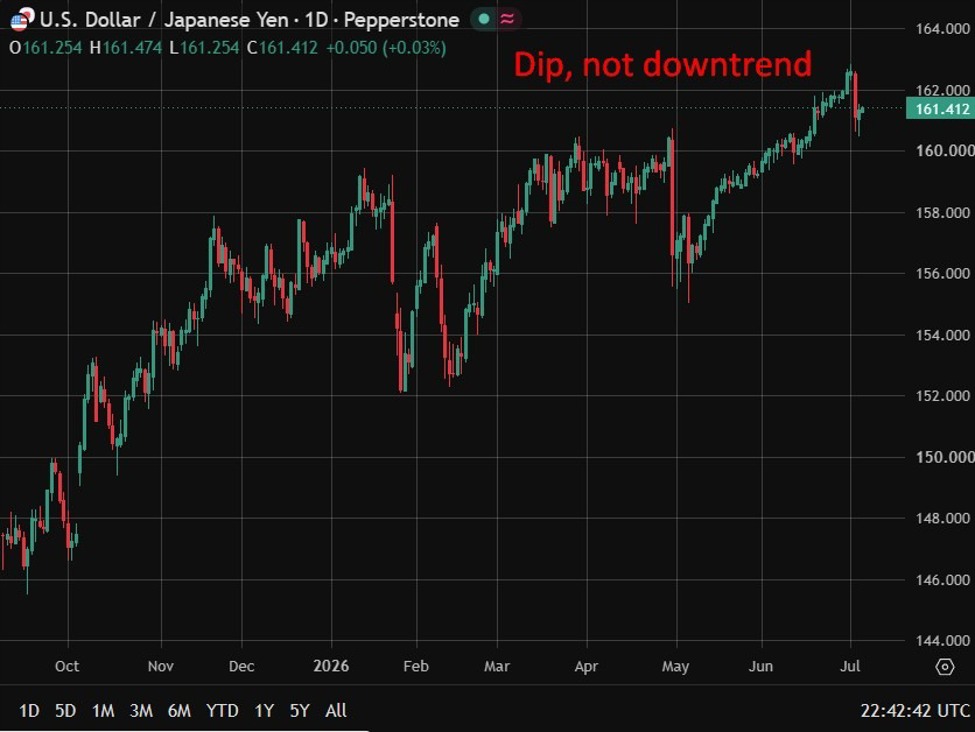Viewport: 975px width, 732px height.
Task: Click the Jul label on time axis
Action: (850, 666)
